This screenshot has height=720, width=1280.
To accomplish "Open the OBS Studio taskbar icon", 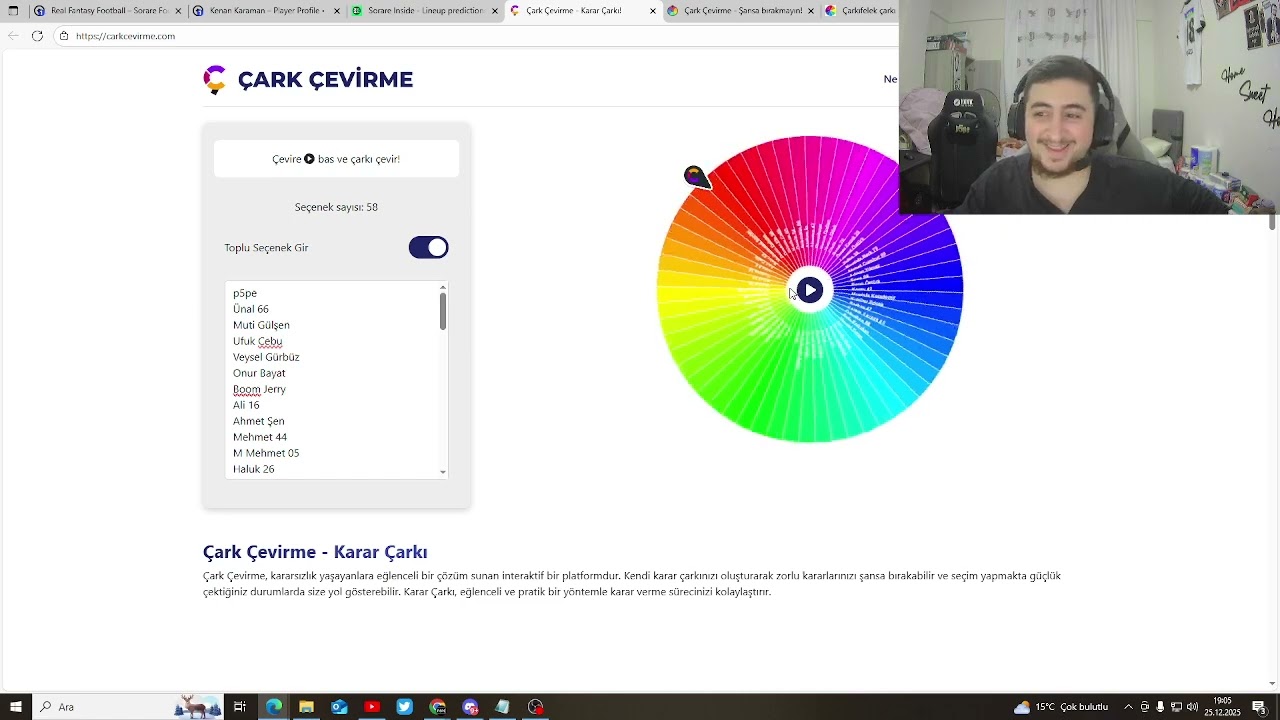I will pos(536,707).
